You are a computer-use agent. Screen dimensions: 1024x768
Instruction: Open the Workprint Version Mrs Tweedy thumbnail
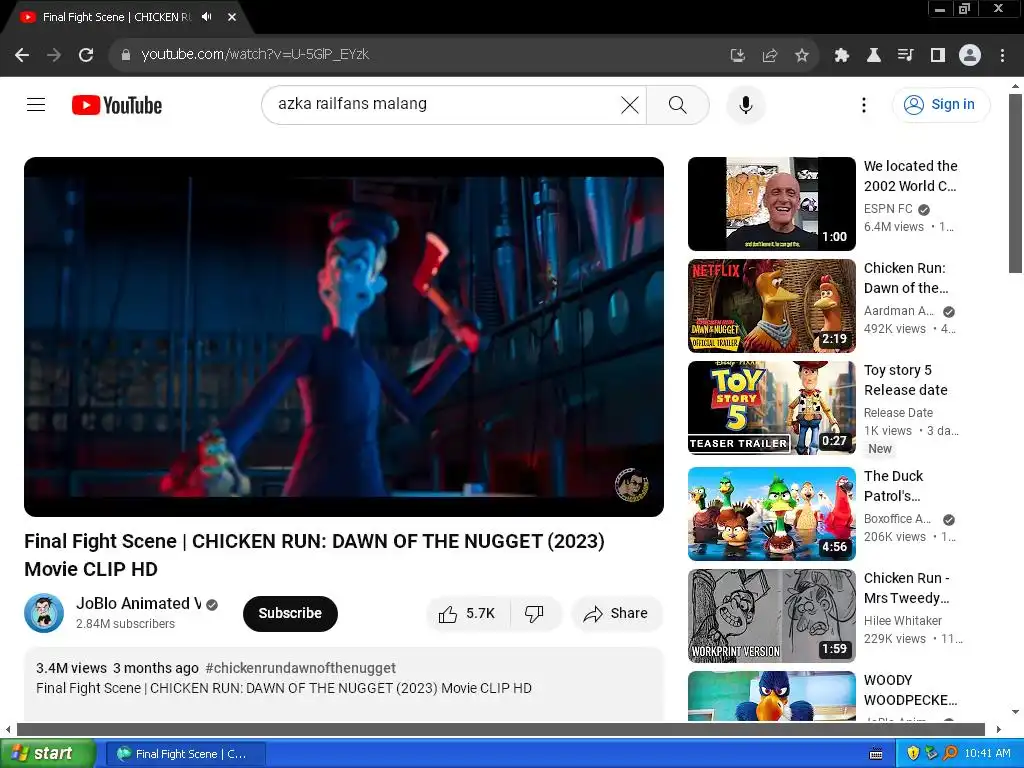(771, 616)
